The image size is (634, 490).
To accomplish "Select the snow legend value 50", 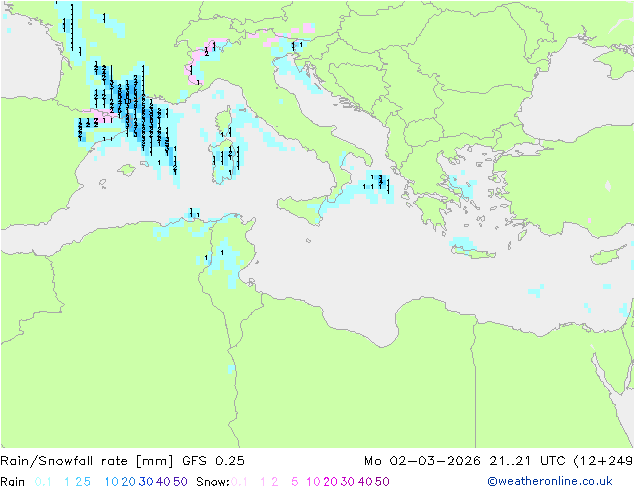I will (x=383, y=482).
